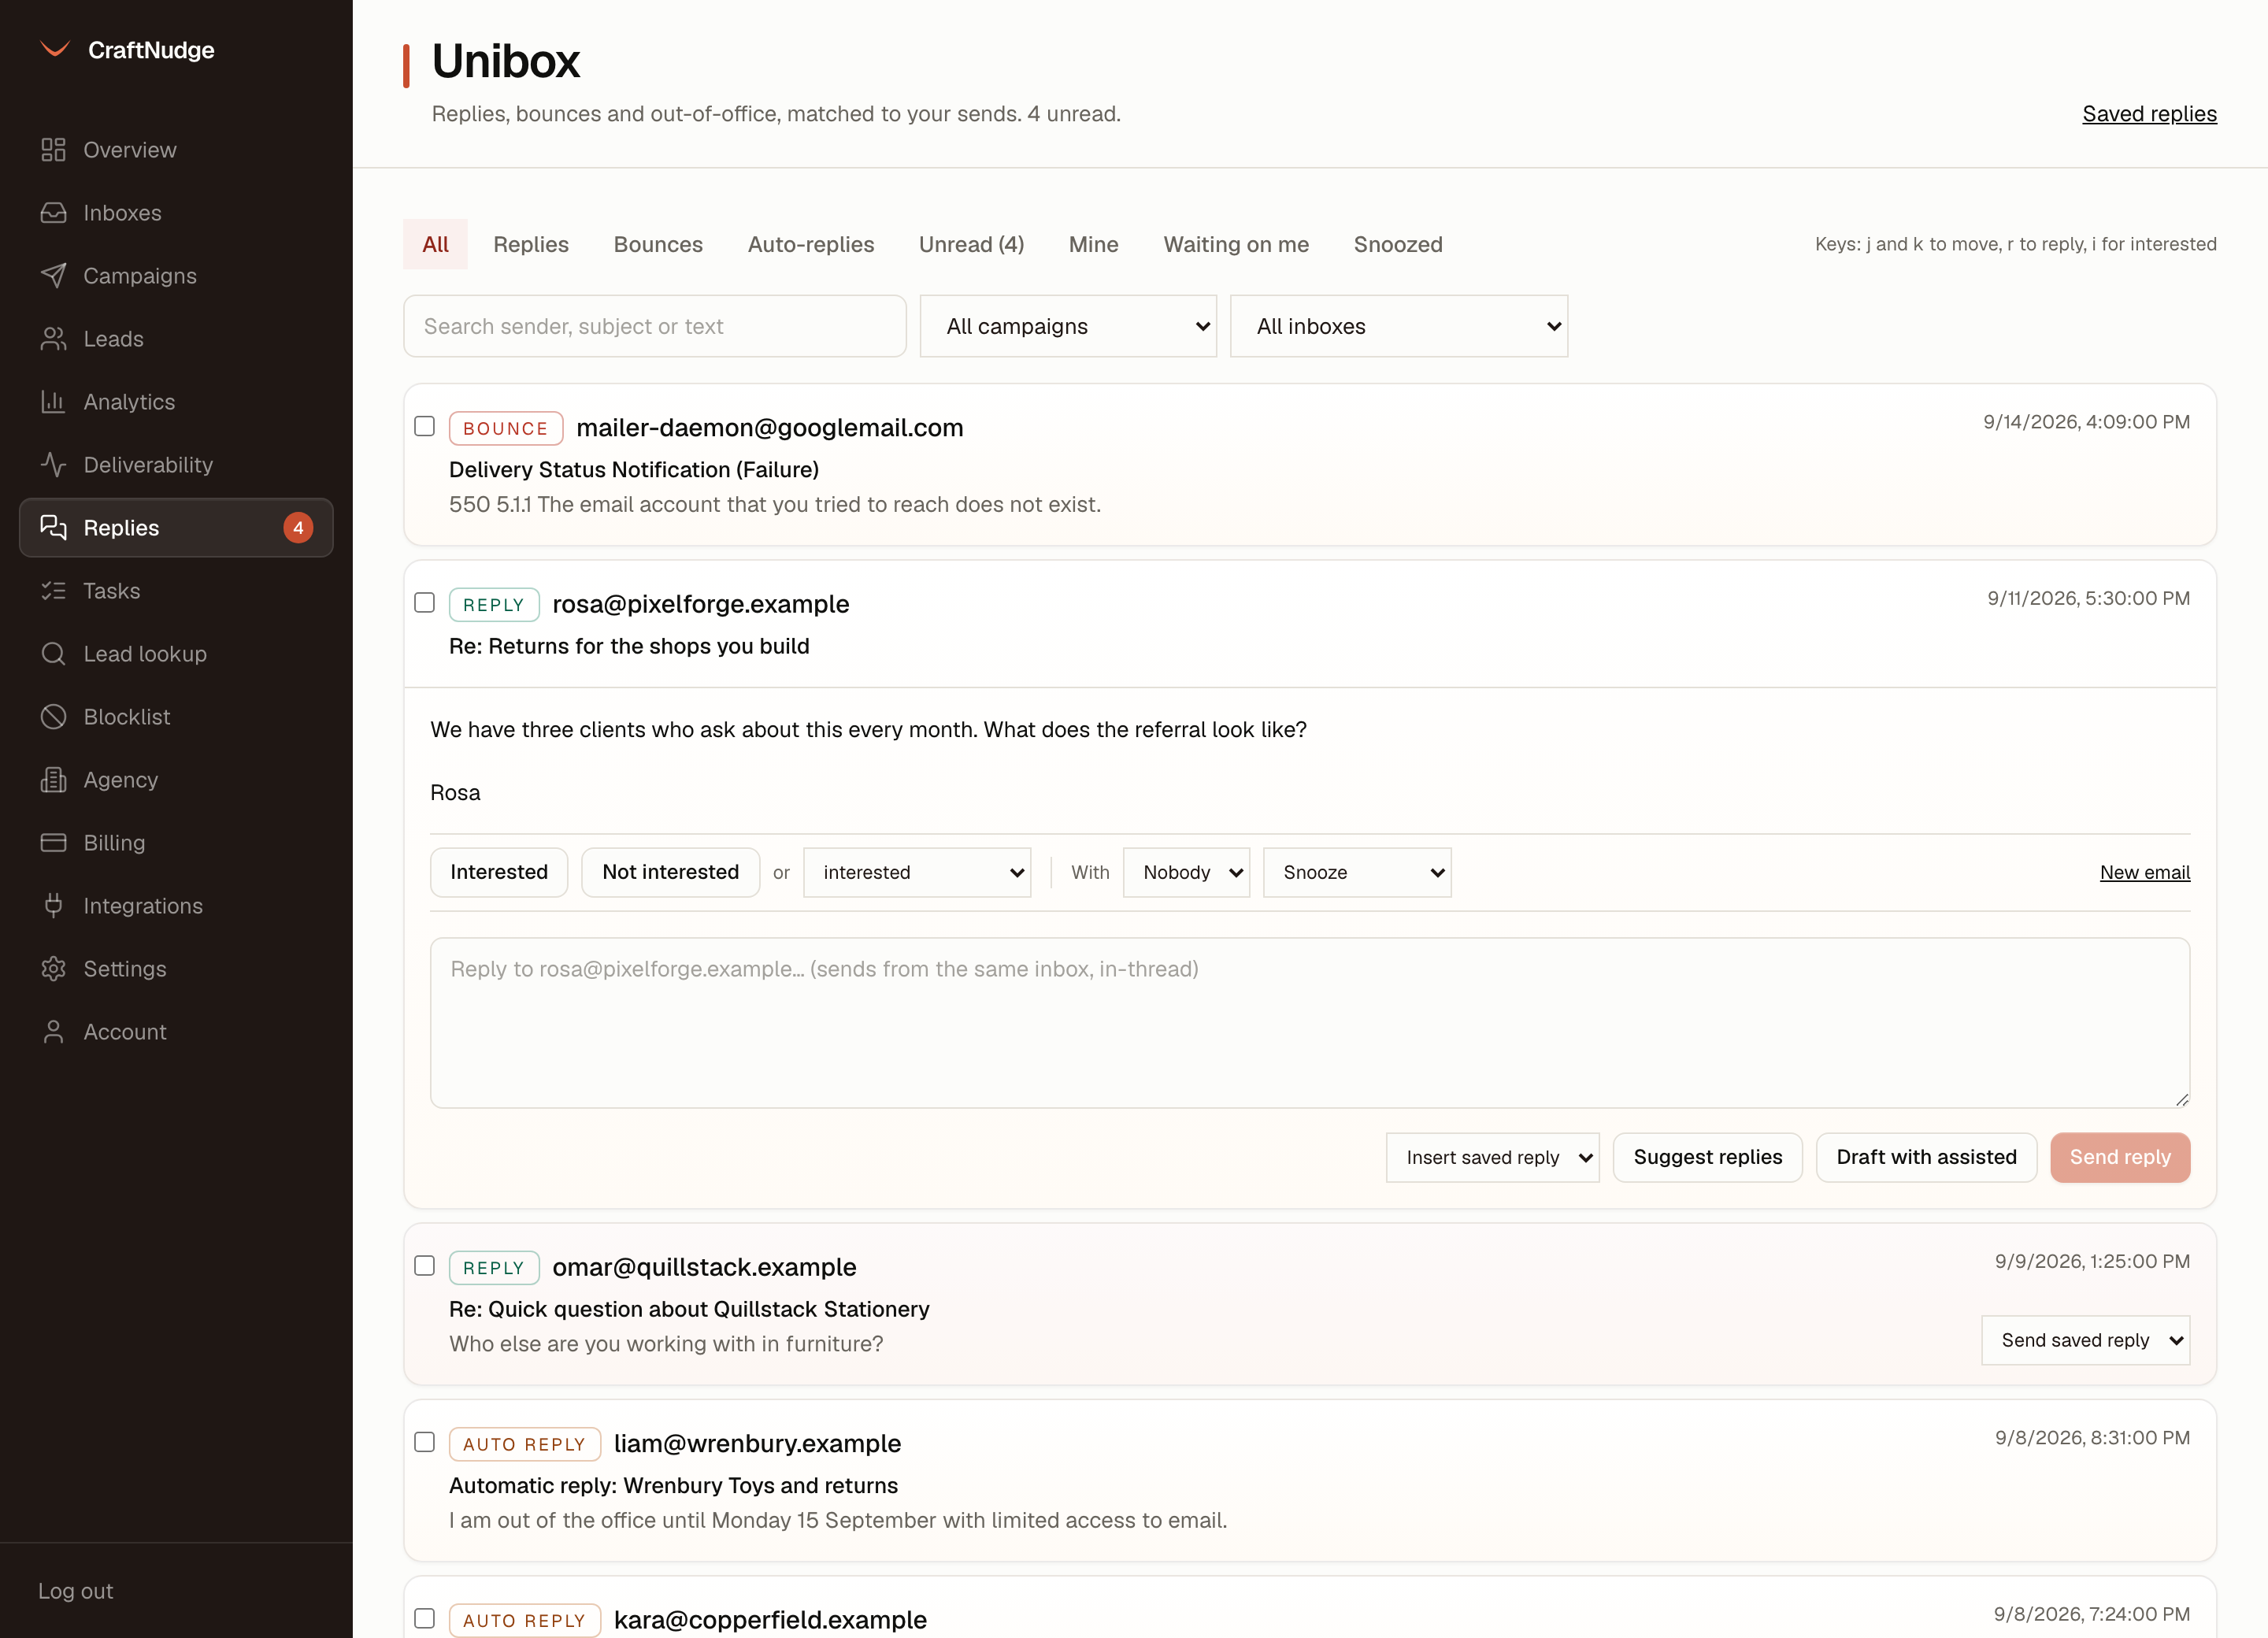
Task: Tick the kara@copperfield.example checkbox
Action: [425, 1617]
